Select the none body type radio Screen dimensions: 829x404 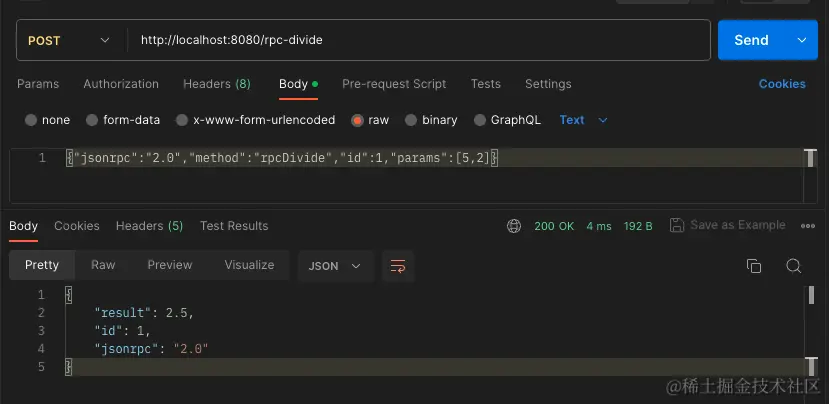pyautogui.click(x=31, y=120)
